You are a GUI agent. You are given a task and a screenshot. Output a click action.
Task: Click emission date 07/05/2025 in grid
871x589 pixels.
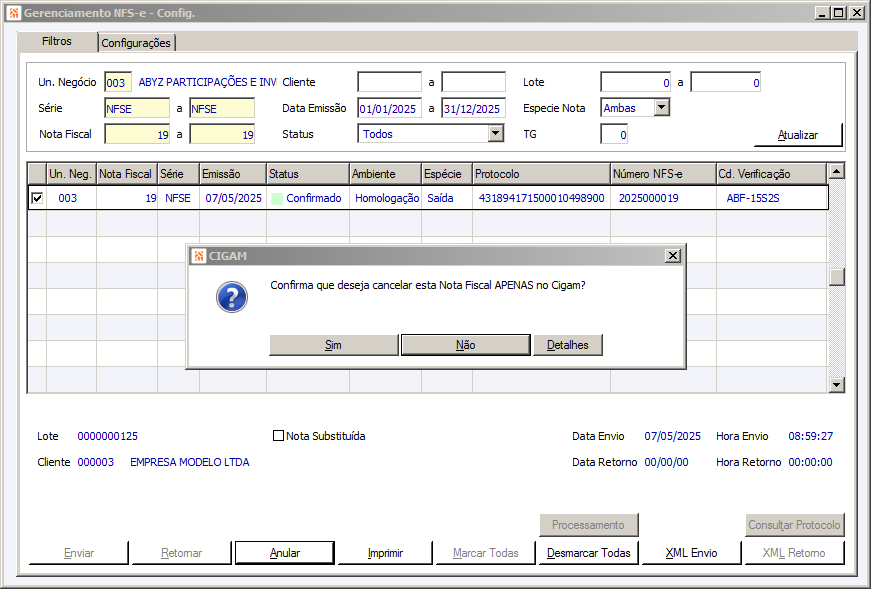(233, 198)
